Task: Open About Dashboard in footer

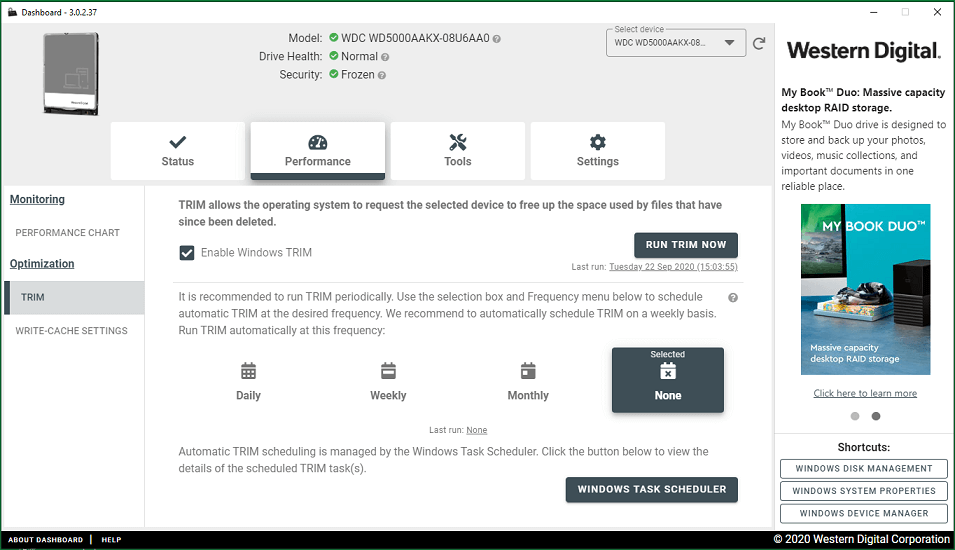Action: (46, 540)
